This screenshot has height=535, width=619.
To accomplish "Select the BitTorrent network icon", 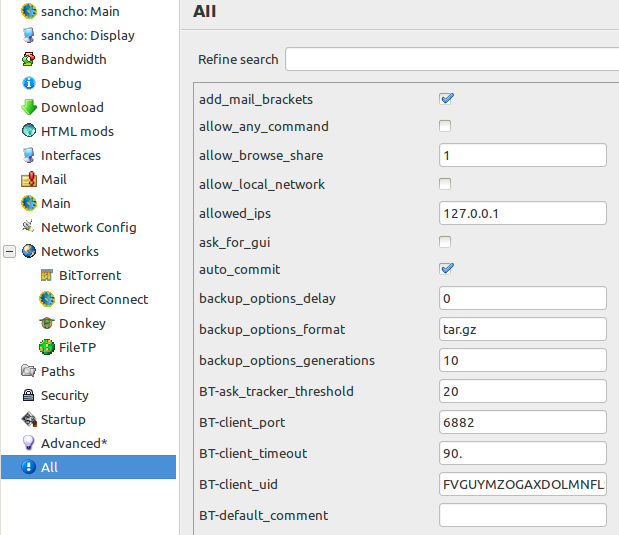I will click(47, 275).
